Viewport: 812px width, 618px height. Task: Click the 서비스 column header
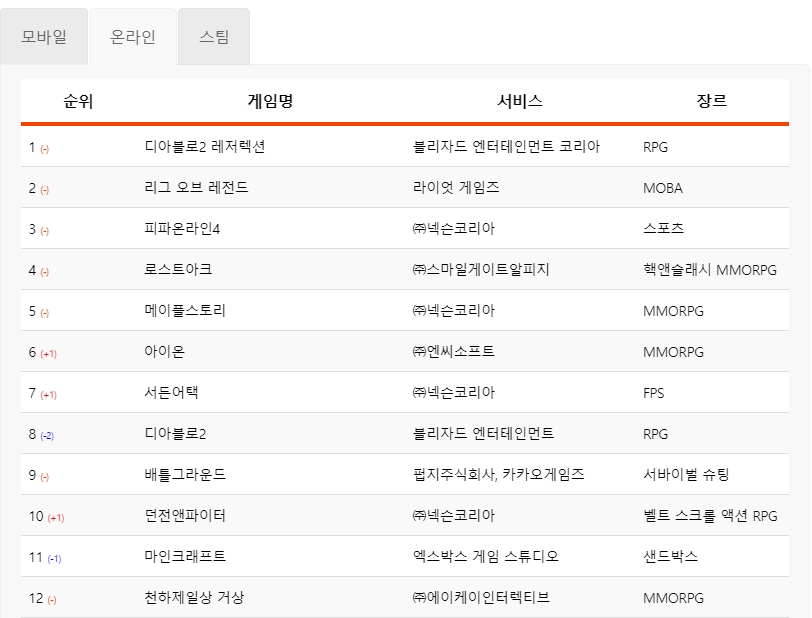point(520,101)
